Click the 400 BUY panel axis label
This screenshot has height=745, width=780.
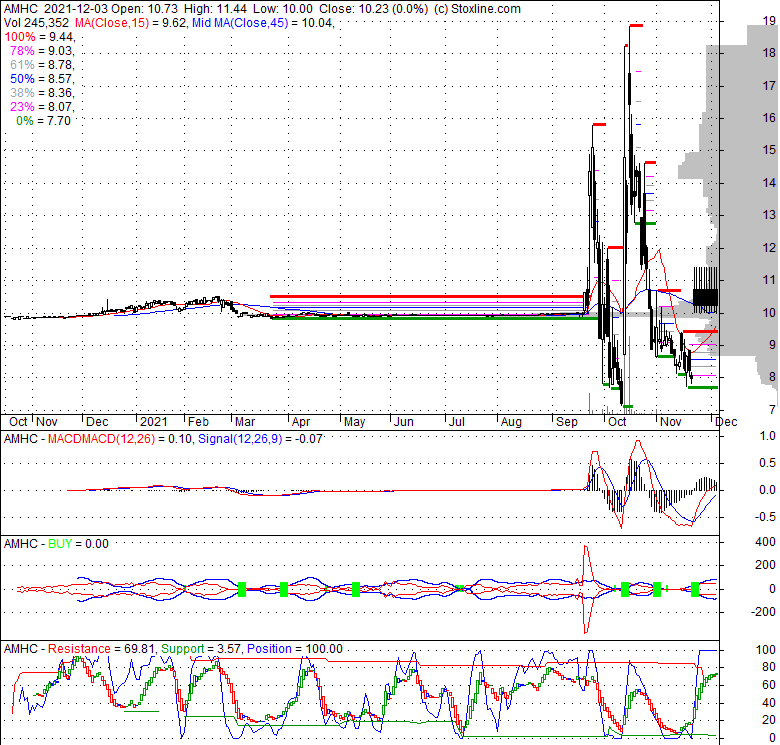click(x=766, y=542)
